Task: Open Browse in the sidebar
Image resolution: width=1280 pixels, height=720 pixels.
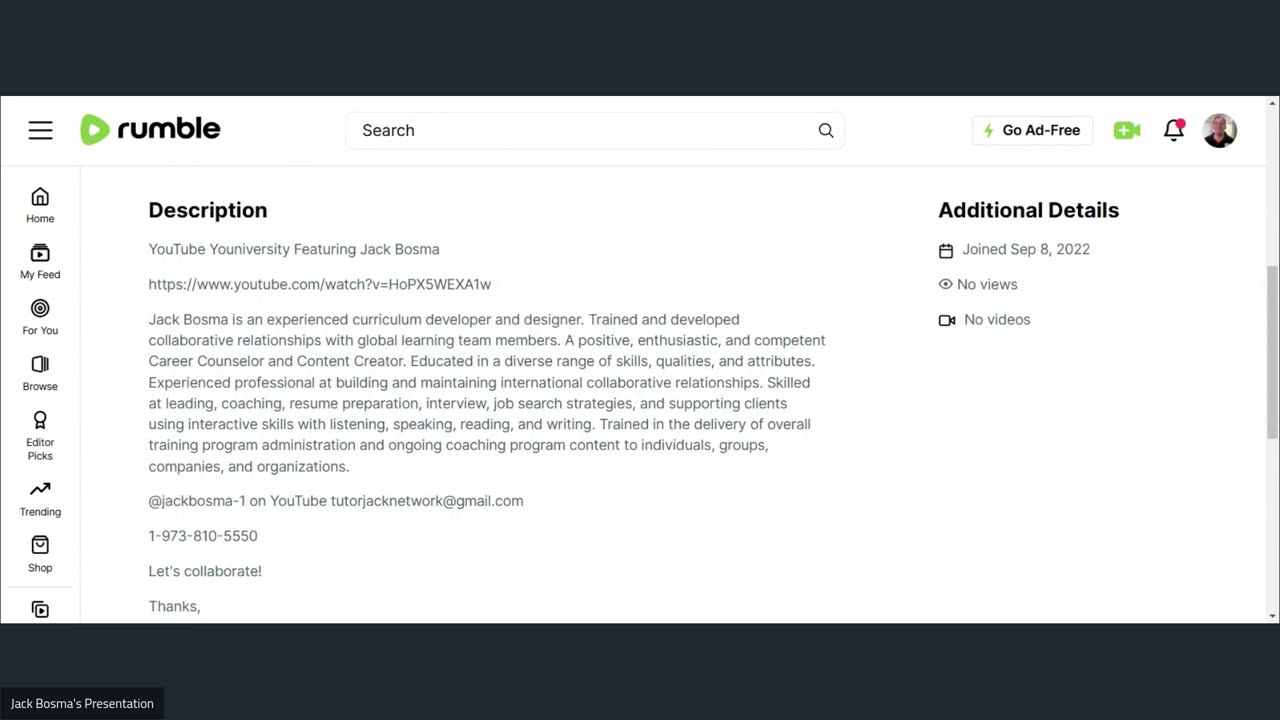Action: [x=40, y=373]
